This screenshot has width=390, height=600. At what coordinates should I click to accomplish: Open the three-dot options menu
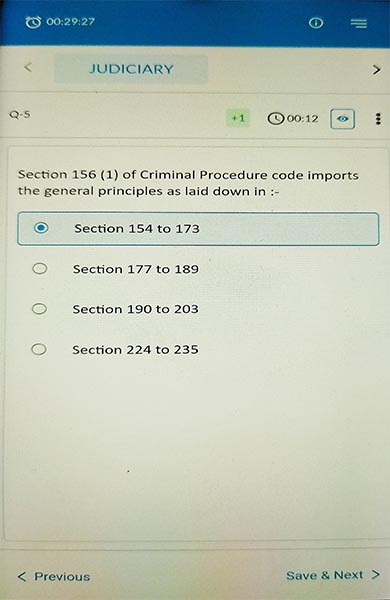(378, 119)
